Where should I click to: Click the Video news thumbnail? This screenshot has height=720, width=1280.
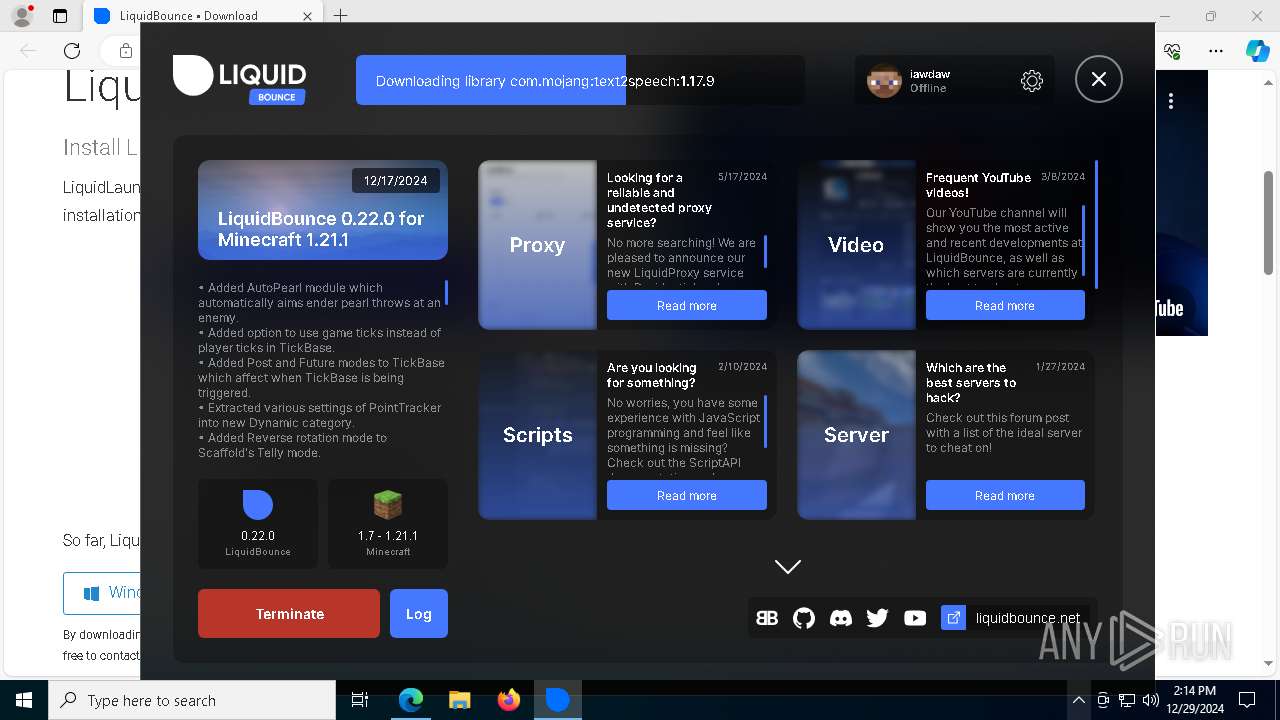pyautogui.click(x=856, y=244)
